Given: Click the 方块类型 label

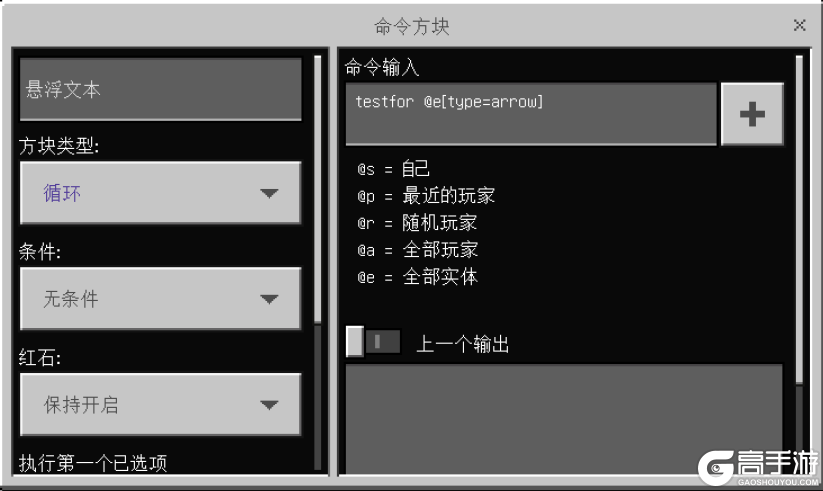Looking at the screenshot, I should pyautogui.click(x=59, y=145).
